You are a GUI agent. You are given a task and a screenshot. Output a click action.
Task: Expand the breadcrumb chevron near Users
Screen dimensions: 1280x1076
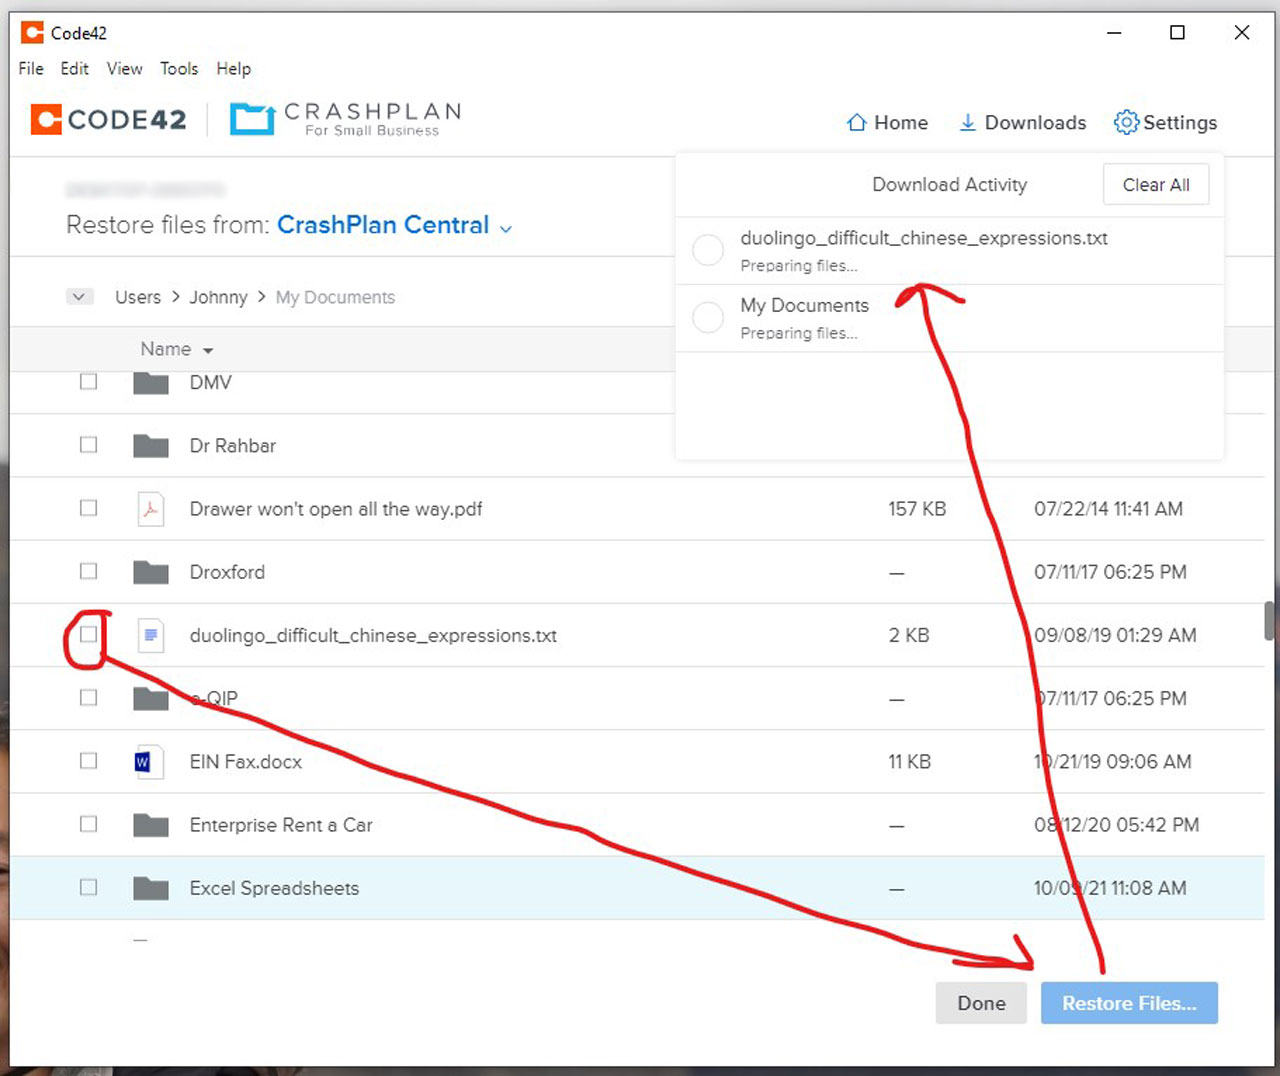tap(79, 296)
